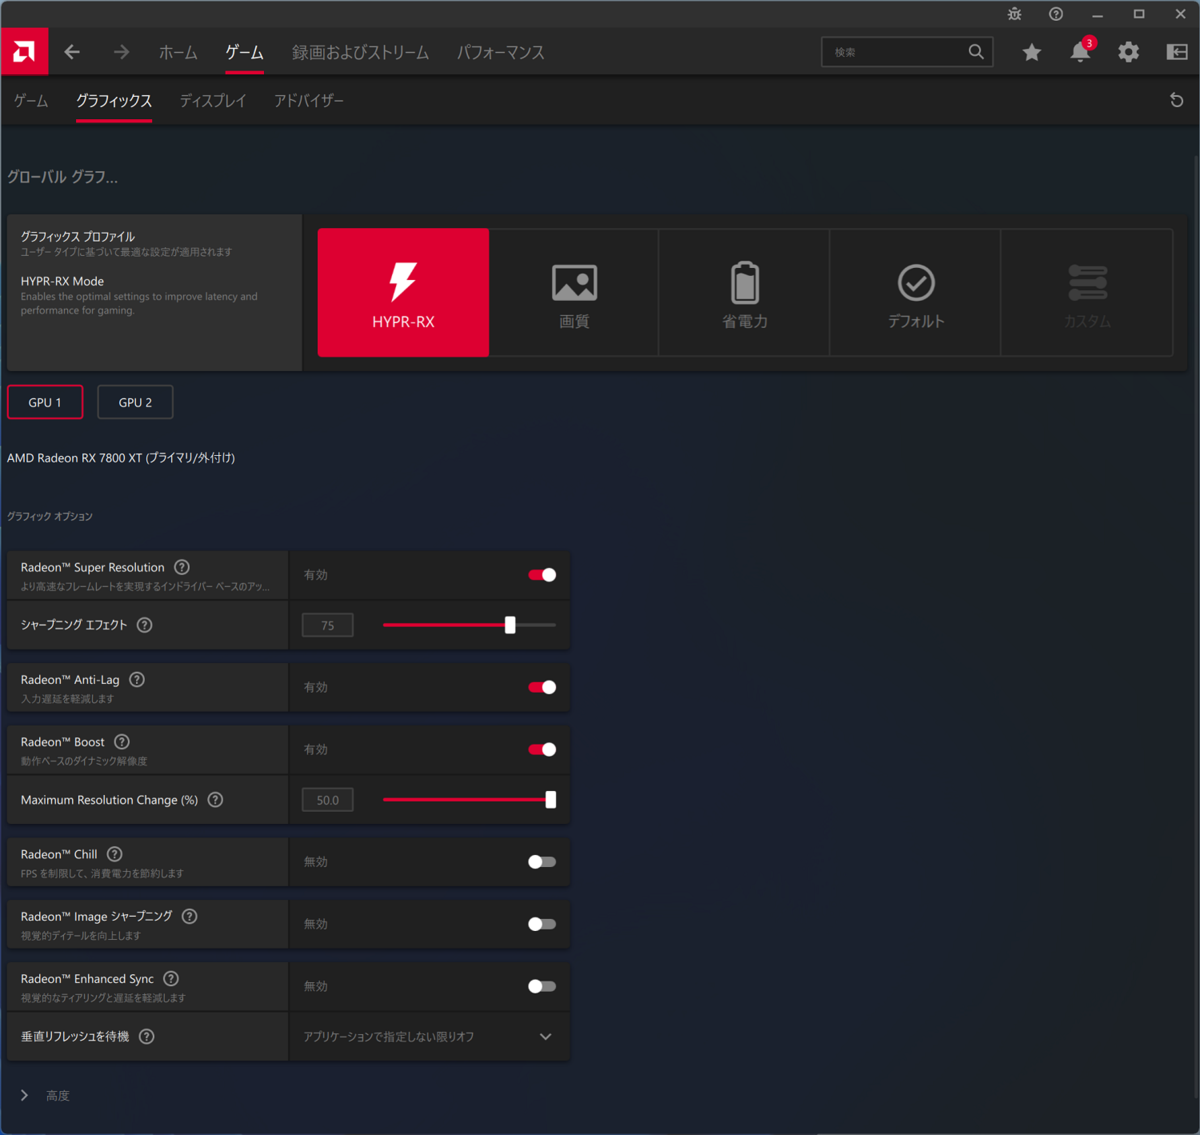Viewport: 1200px width, 1135px height.
Task: Show help for Radeon Anti-Lag
Action: click(137, 679)
